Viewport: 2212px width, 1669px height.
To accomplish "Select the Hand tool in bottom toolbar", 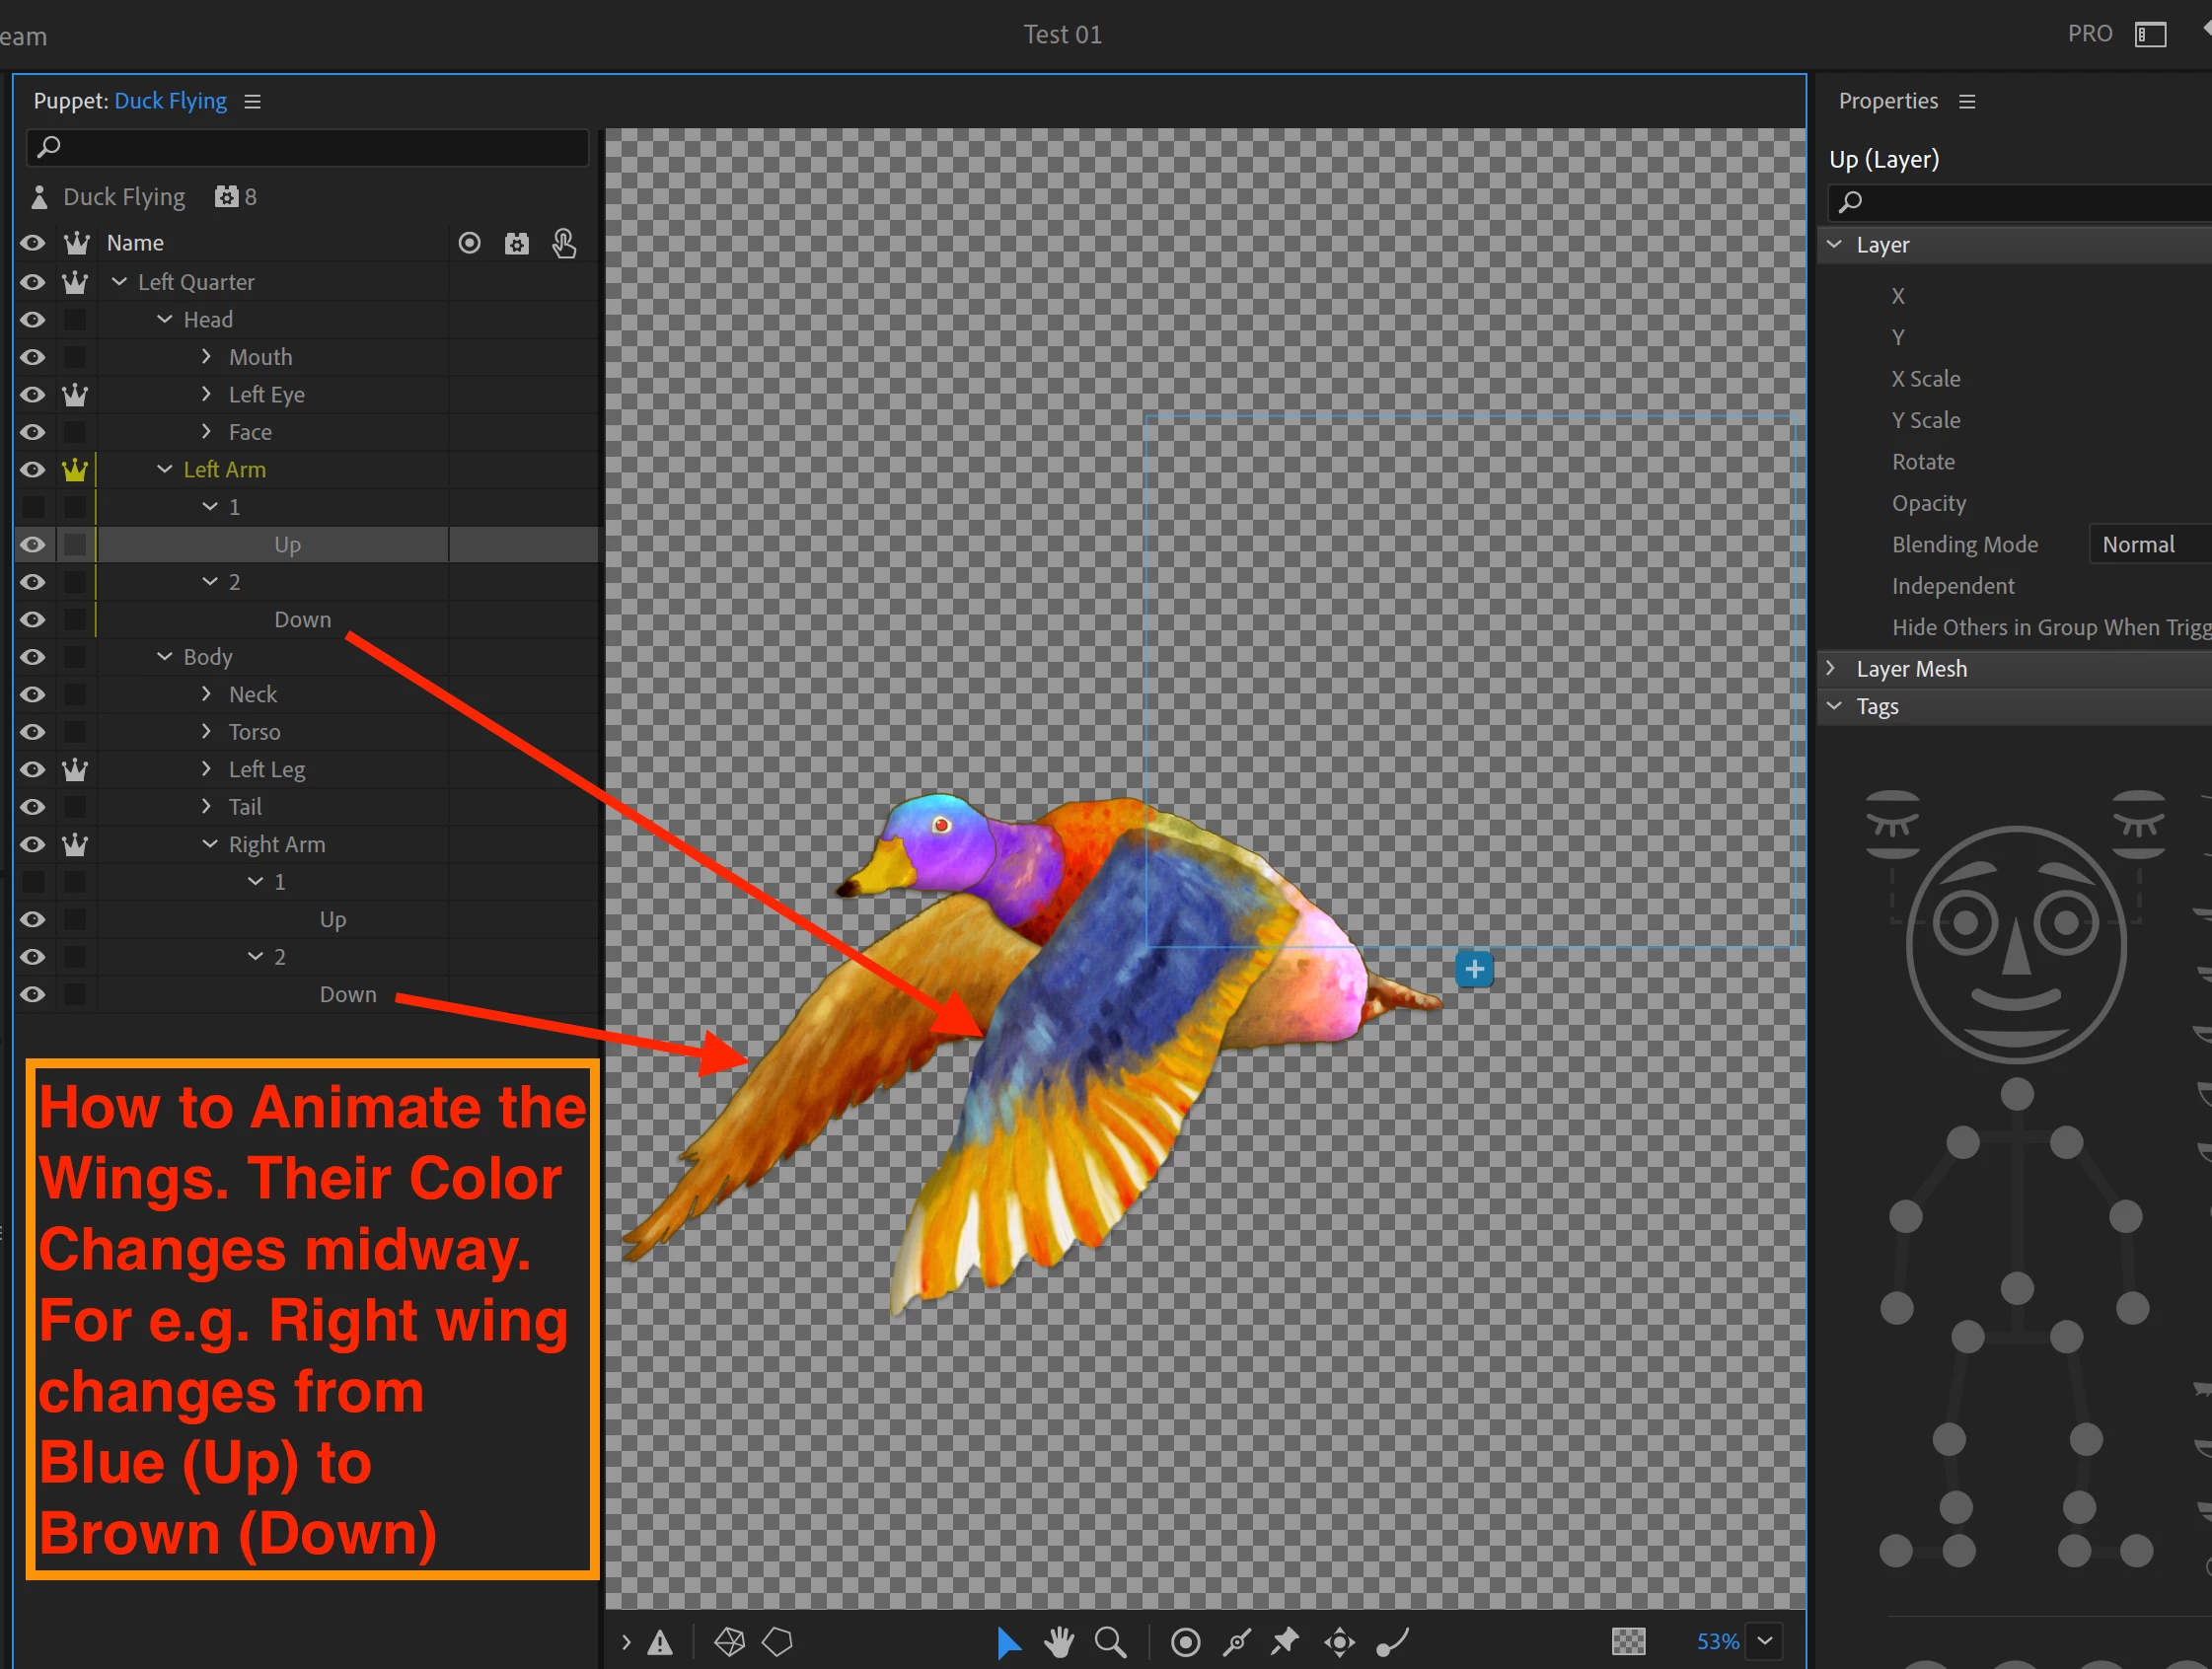I will click(1058, 1642).
